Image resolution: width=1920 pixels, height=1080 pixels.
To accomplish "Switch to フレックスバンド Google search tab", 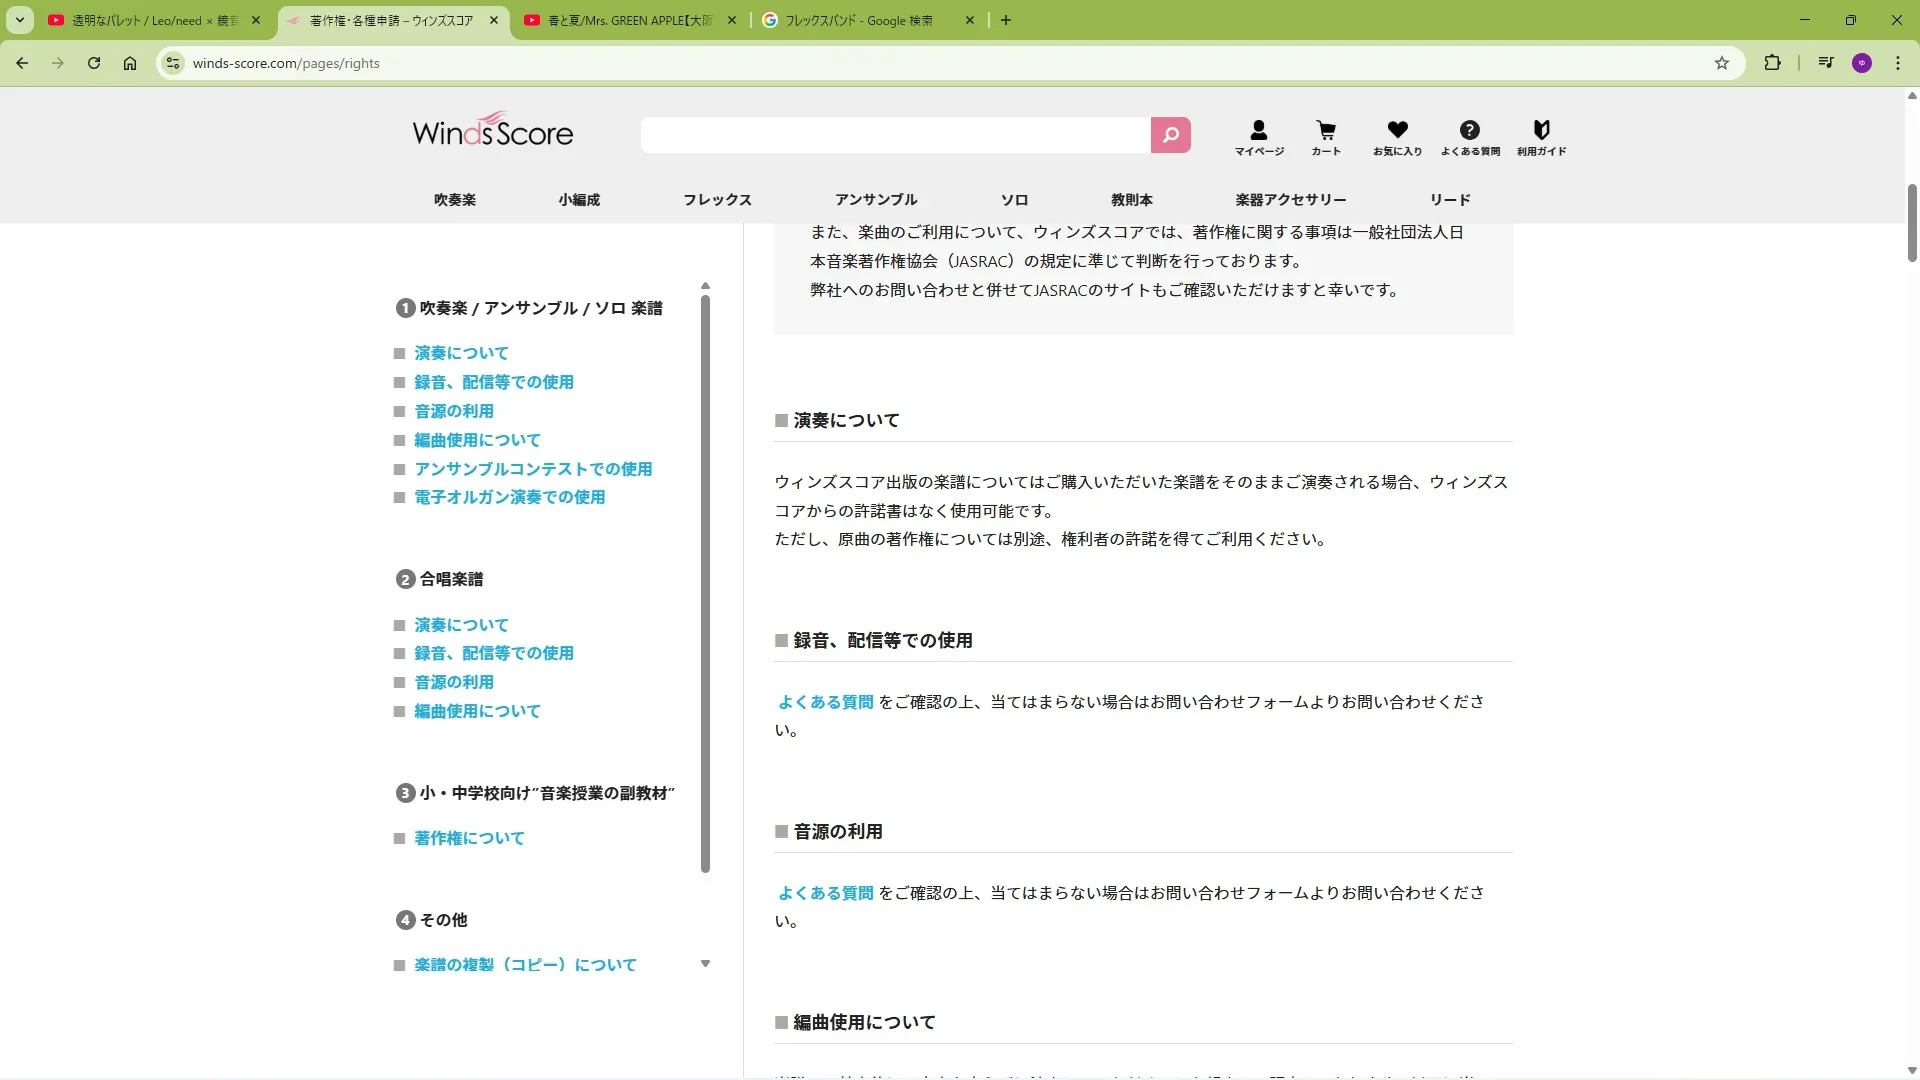I will coord(858,20).
